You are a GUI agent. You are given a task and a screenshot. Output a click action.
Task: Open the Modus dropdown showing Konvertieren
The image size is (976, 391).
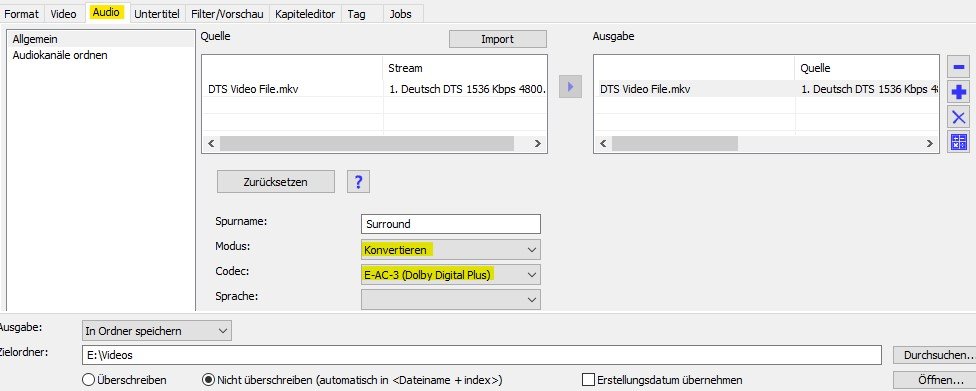[451, 250]
